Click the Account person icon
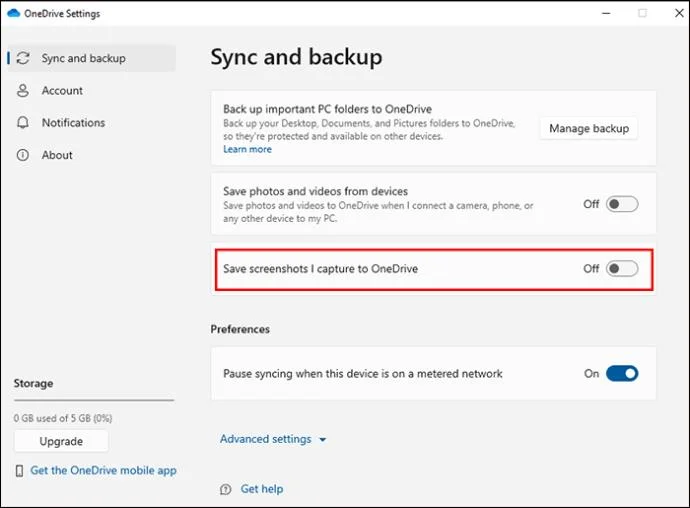The image size is (690, 508). 22,90
